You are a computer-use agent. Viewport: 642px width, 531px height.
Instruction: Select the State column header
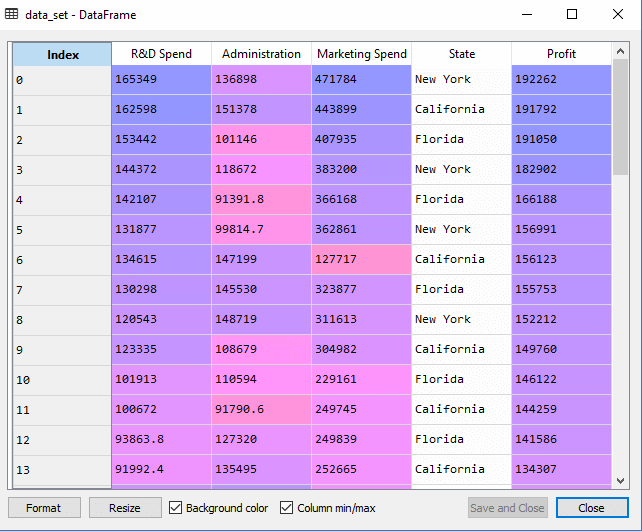pos(461,54)
